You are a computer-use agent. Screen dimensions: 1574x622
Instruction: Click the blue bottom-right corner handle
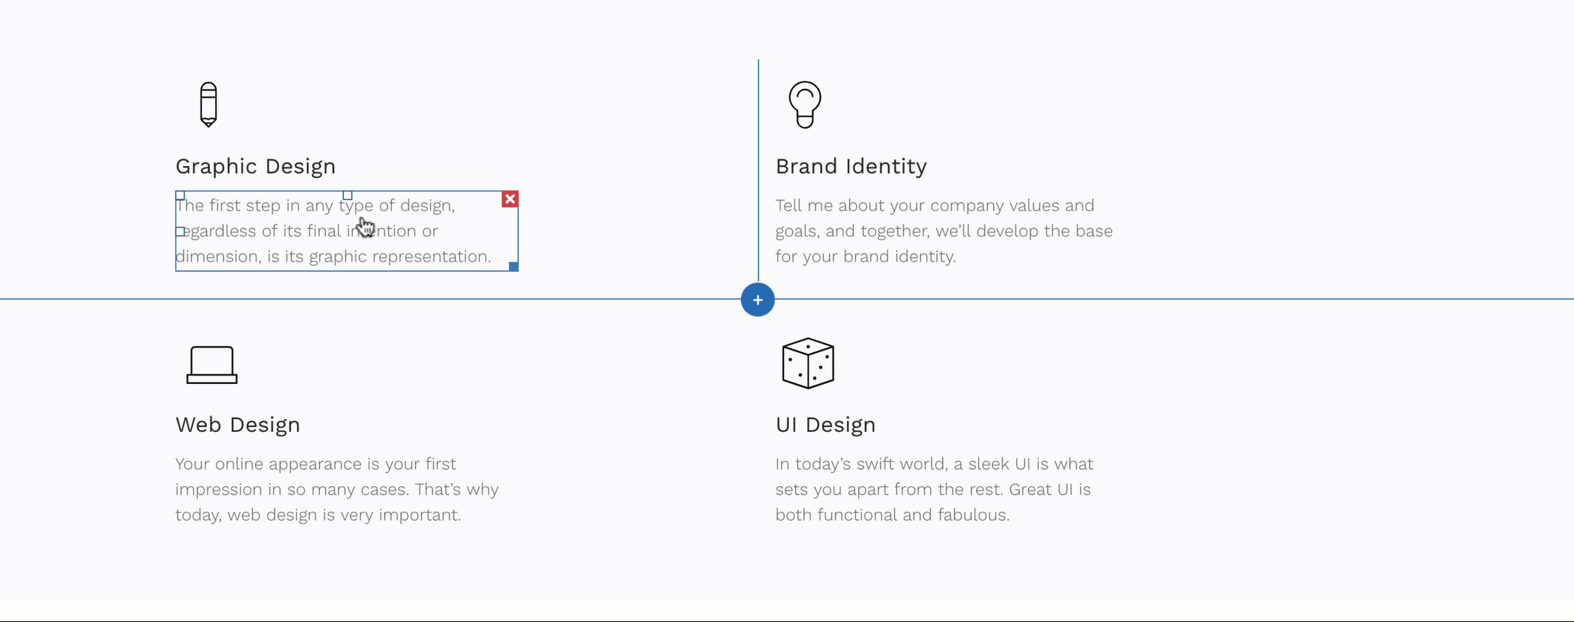click(x=513, y=266)
